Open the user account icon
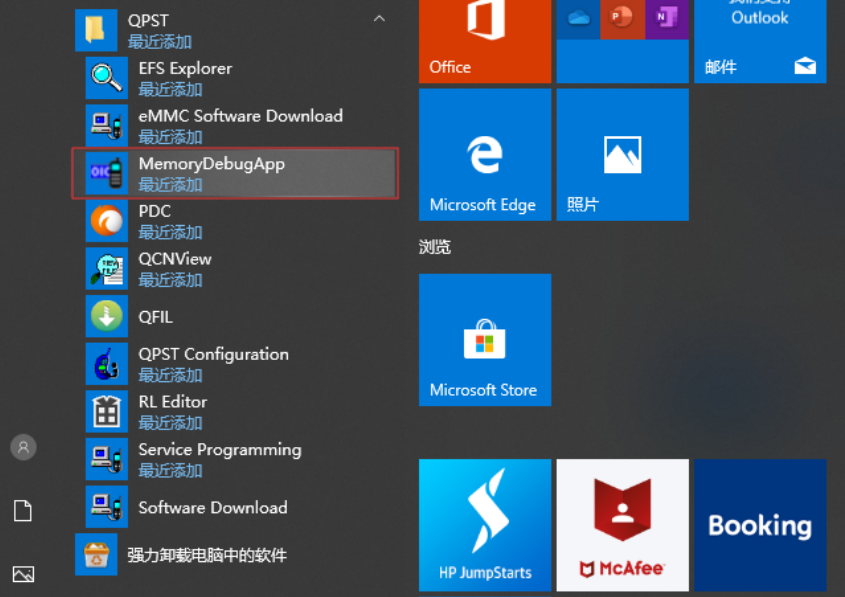 (x=23, y=447)
